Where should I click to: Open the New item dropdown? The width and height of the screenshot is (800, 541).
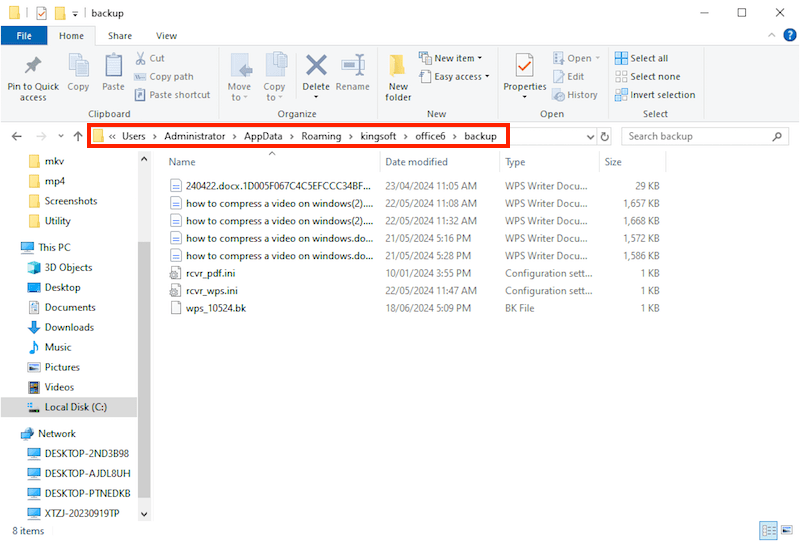[x=451, y=58]
